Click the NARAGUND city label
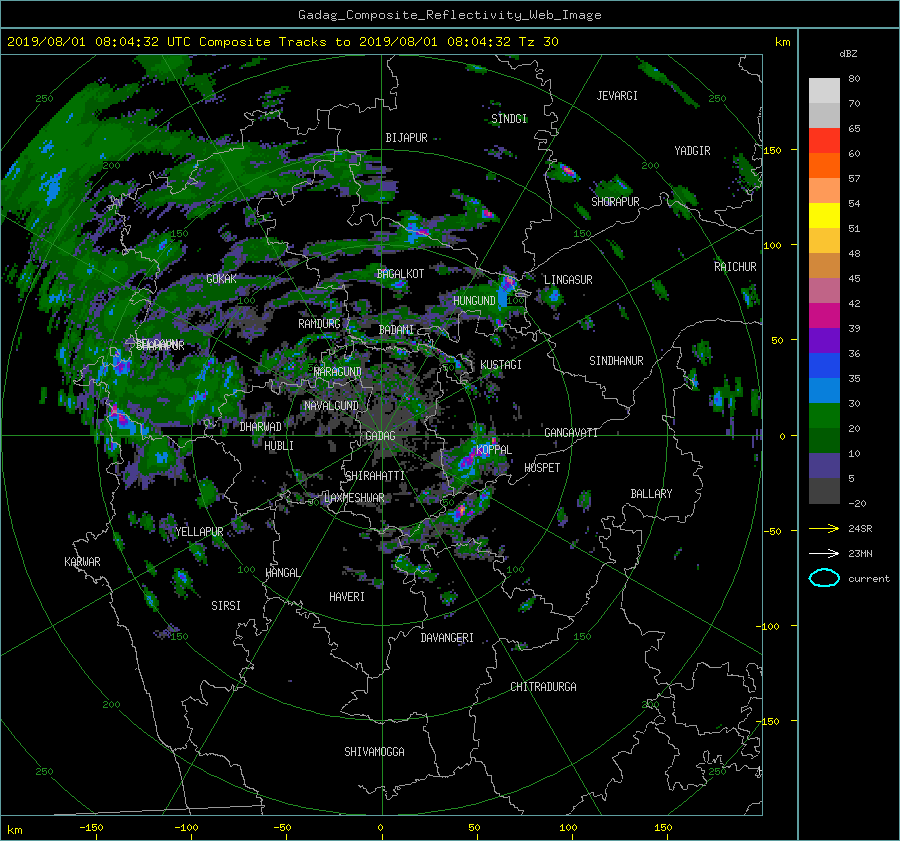 [338, 372]
